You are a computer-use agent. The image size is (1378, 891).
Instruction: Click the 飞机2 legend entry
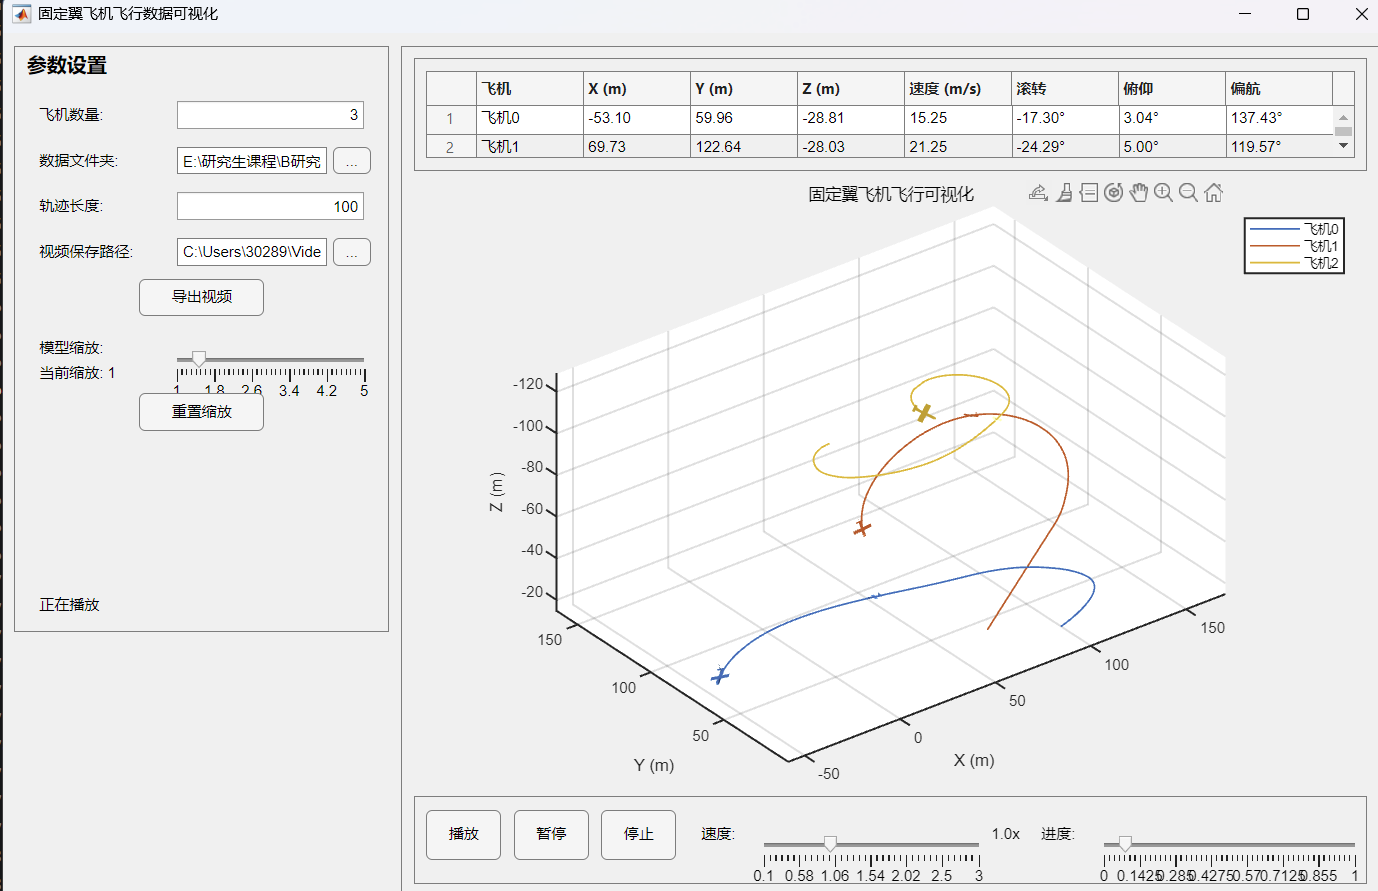pyautogui.click(x=1294, y=263)
